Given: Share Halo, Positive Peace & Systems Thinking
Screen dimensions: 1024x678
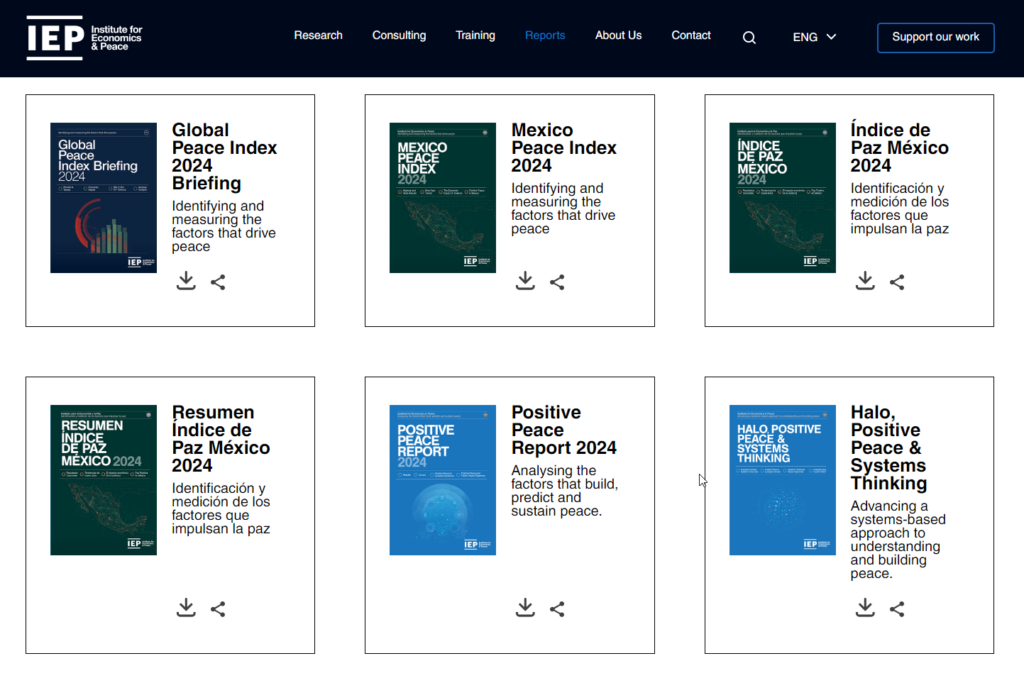Looking at the screenshot, I should coord(897,609).
